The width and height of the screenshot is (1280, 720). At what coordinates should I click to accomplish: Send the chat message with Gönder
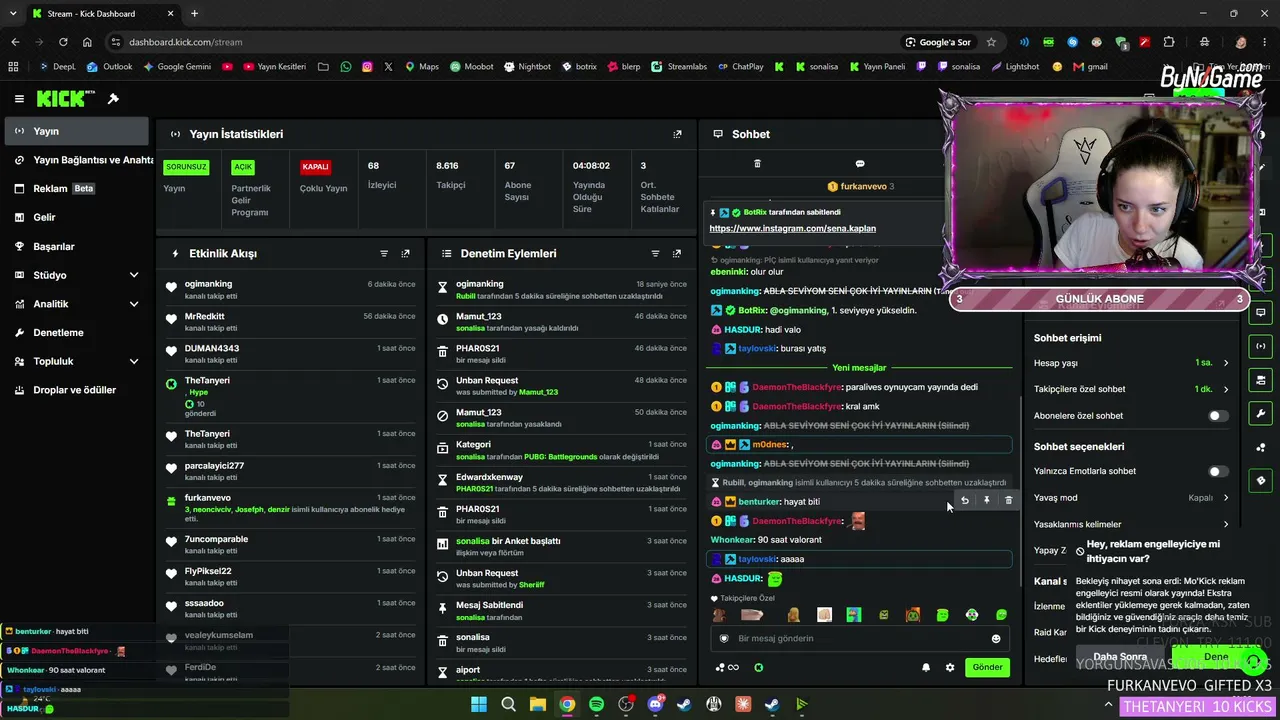(x=987, y=667)
